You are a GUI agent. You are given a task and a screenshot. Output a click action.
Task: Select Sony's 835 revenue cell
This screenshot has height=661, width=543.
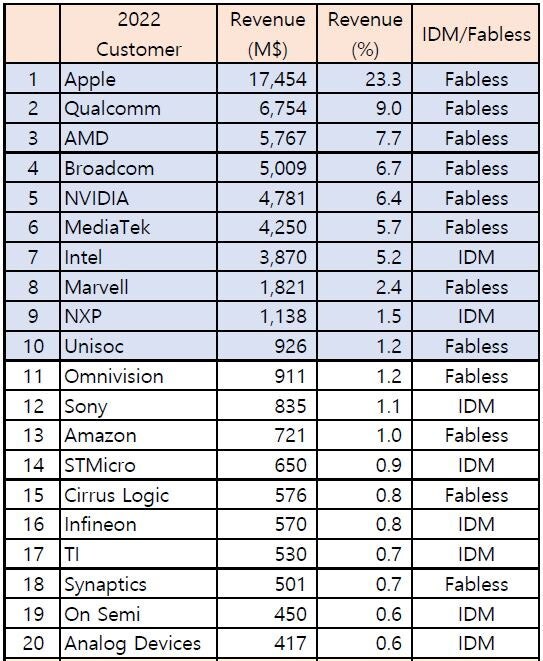point(267,406)
